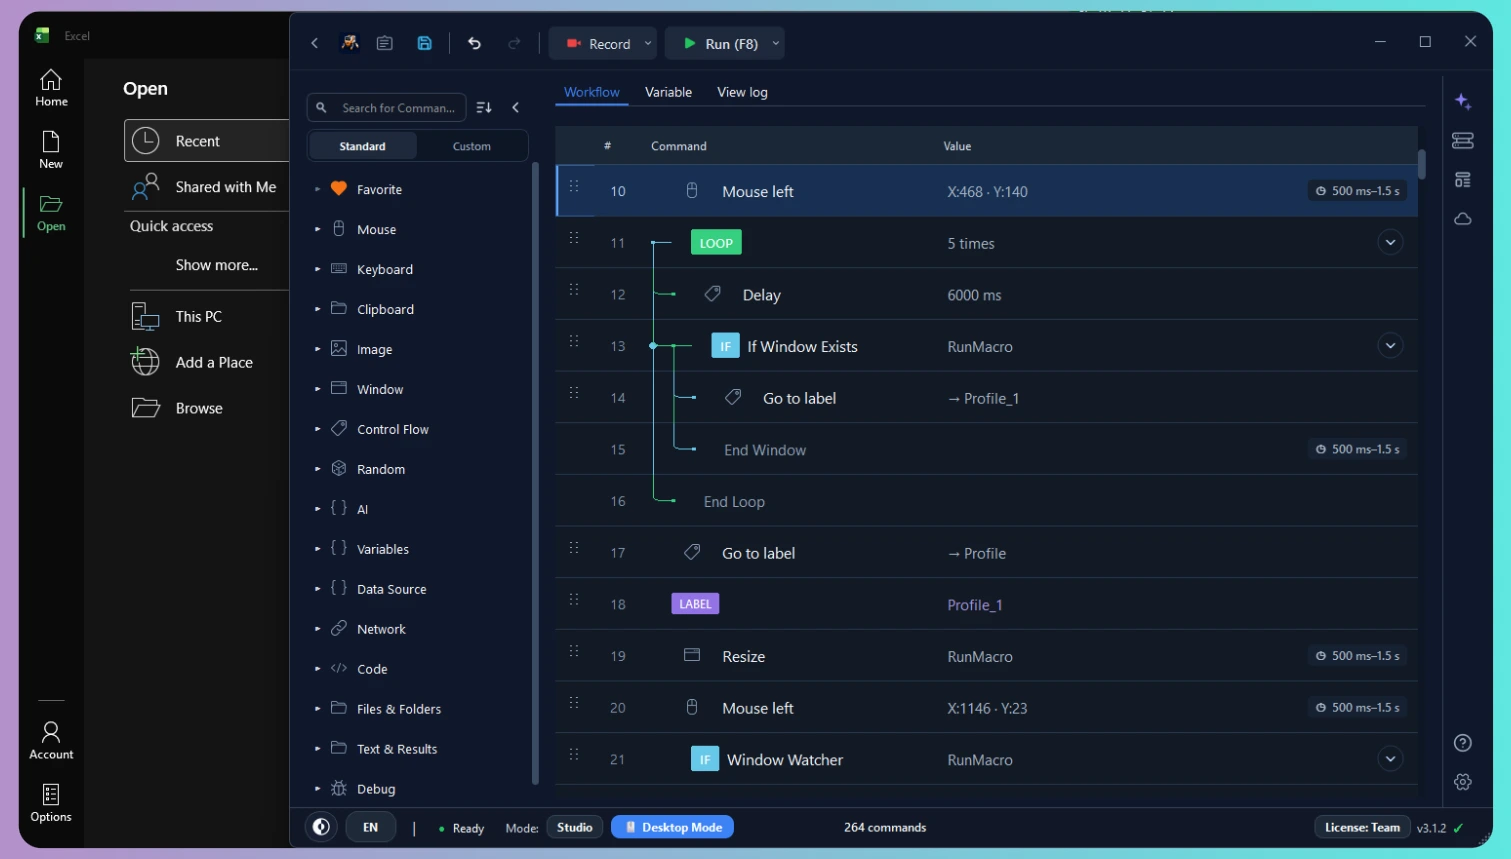Click the stacked panels icon in right sidebar
This screenshot has height=859, width=1511.
click(x=1463, y=140)
